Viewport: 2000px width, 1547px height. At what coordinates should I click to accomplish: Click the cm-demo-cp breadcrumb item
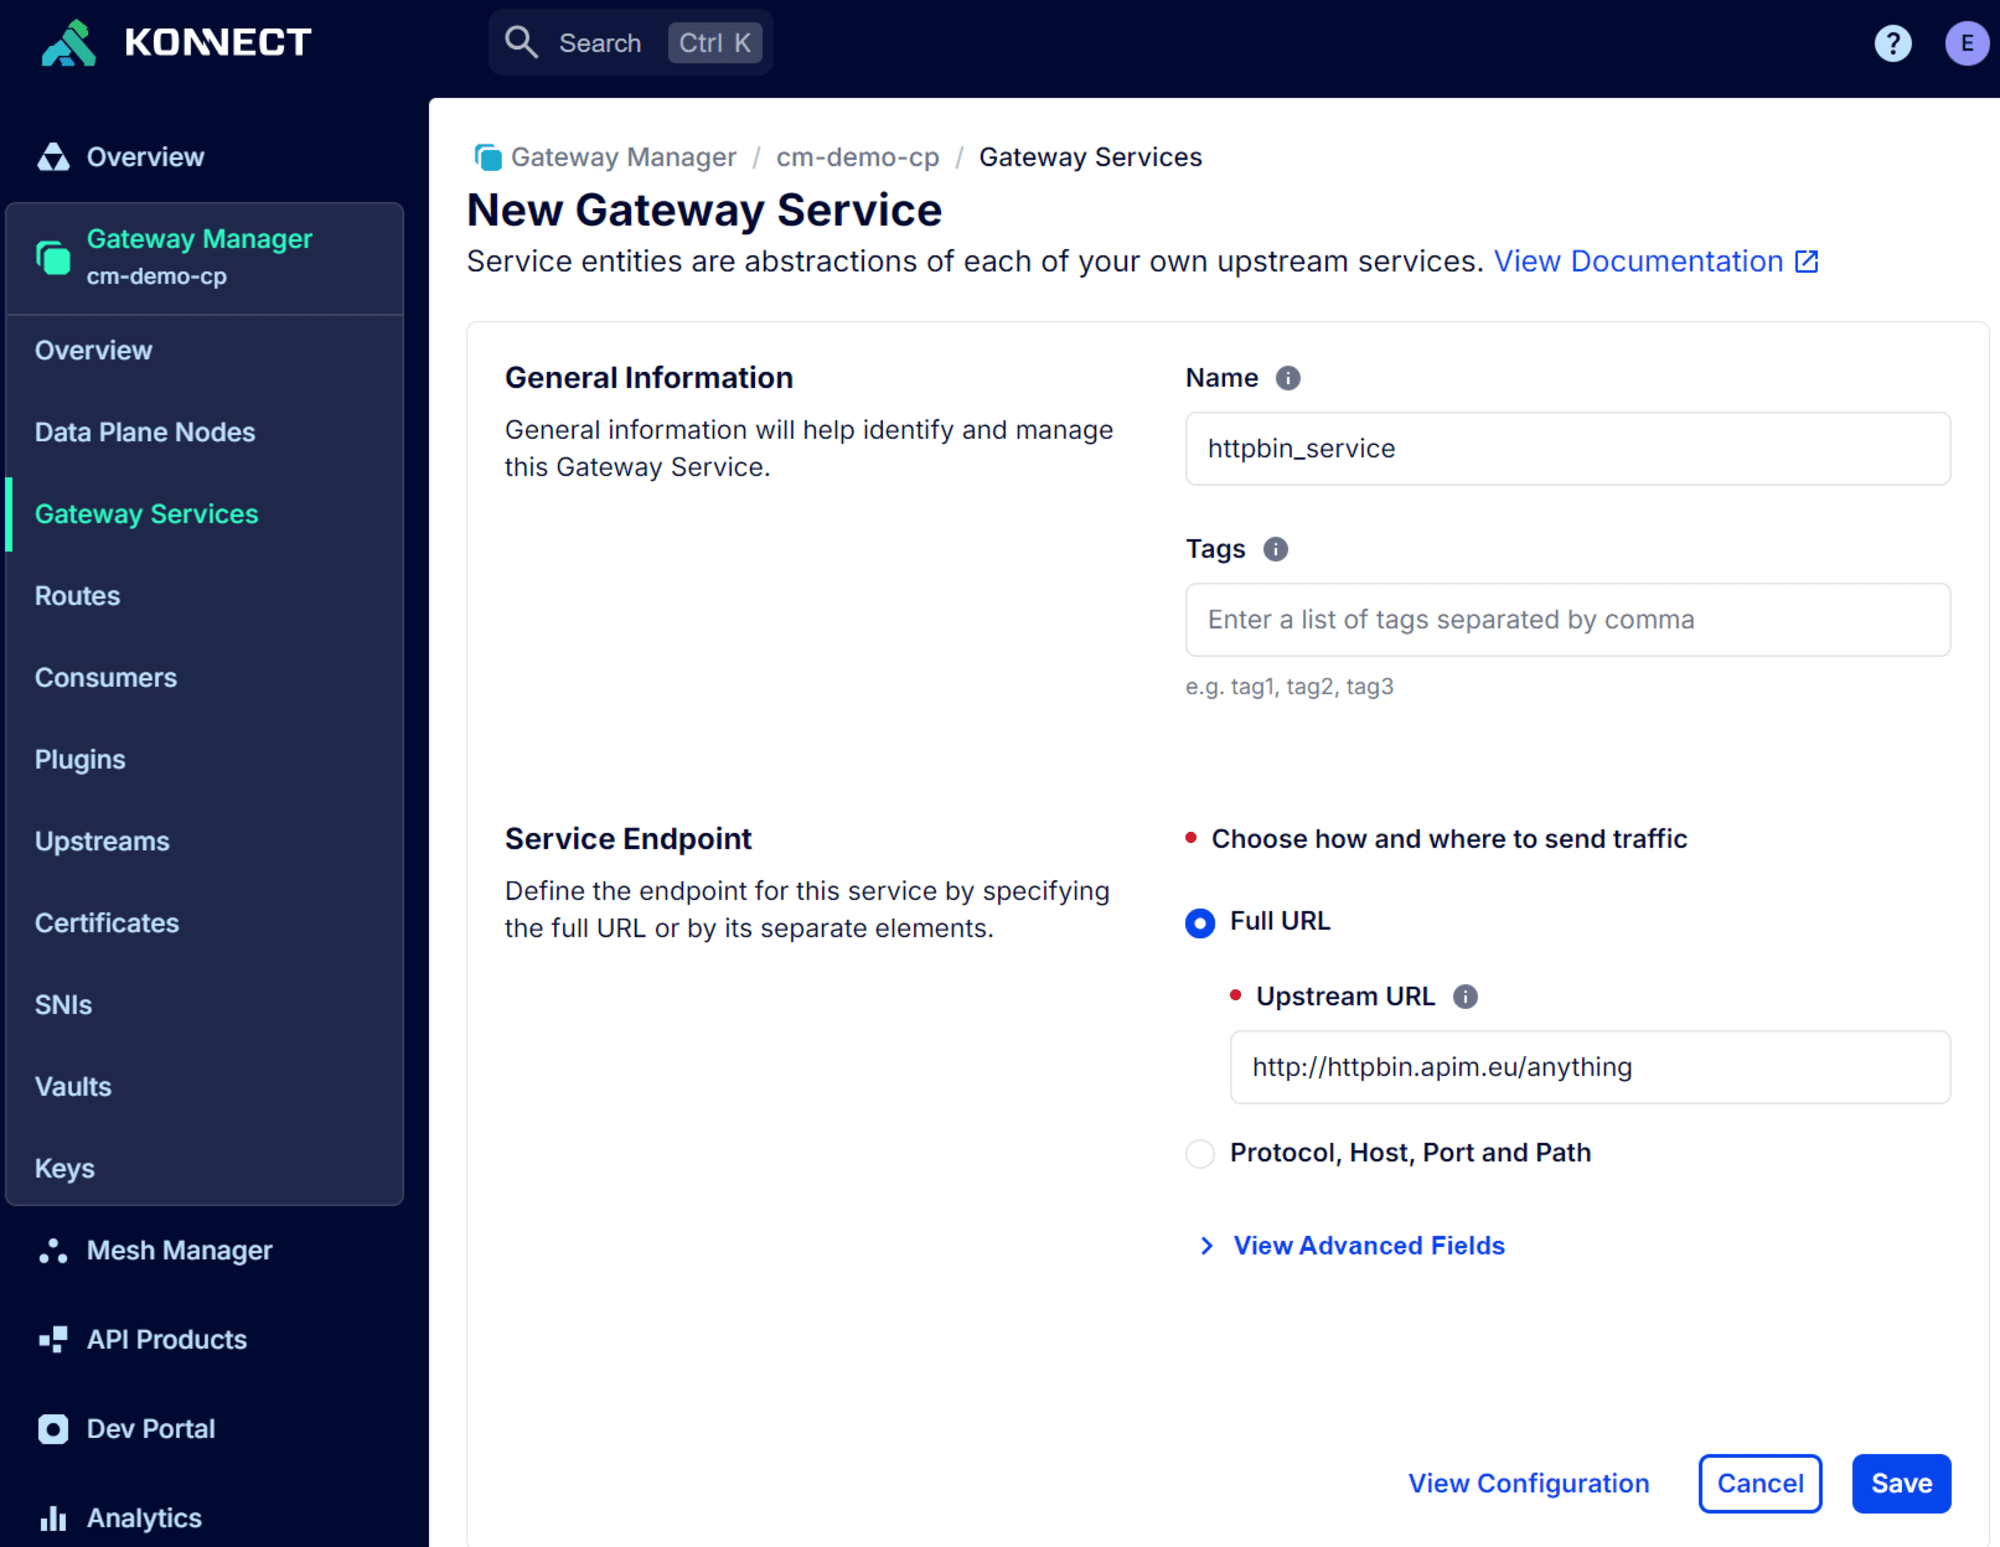[x=857, y=157]
